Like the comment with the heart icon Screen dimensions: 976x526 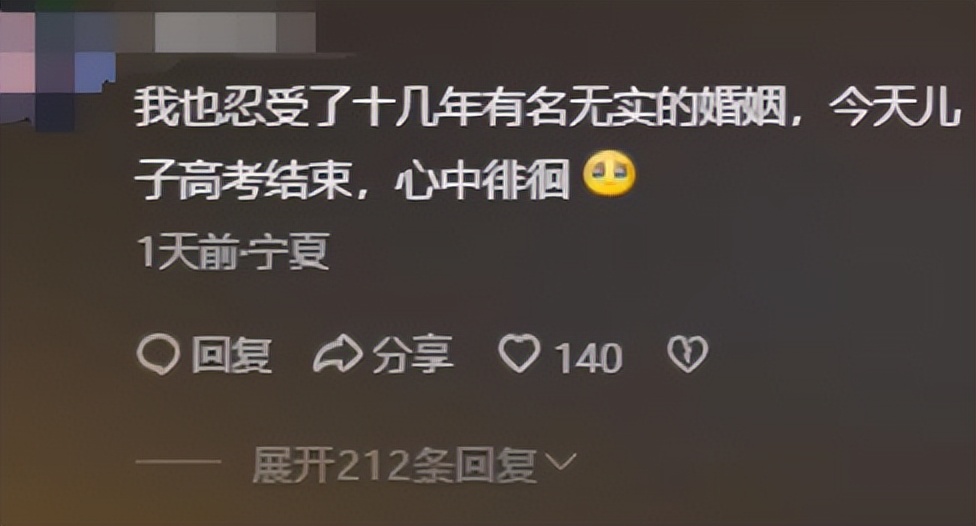click(519, 354)
